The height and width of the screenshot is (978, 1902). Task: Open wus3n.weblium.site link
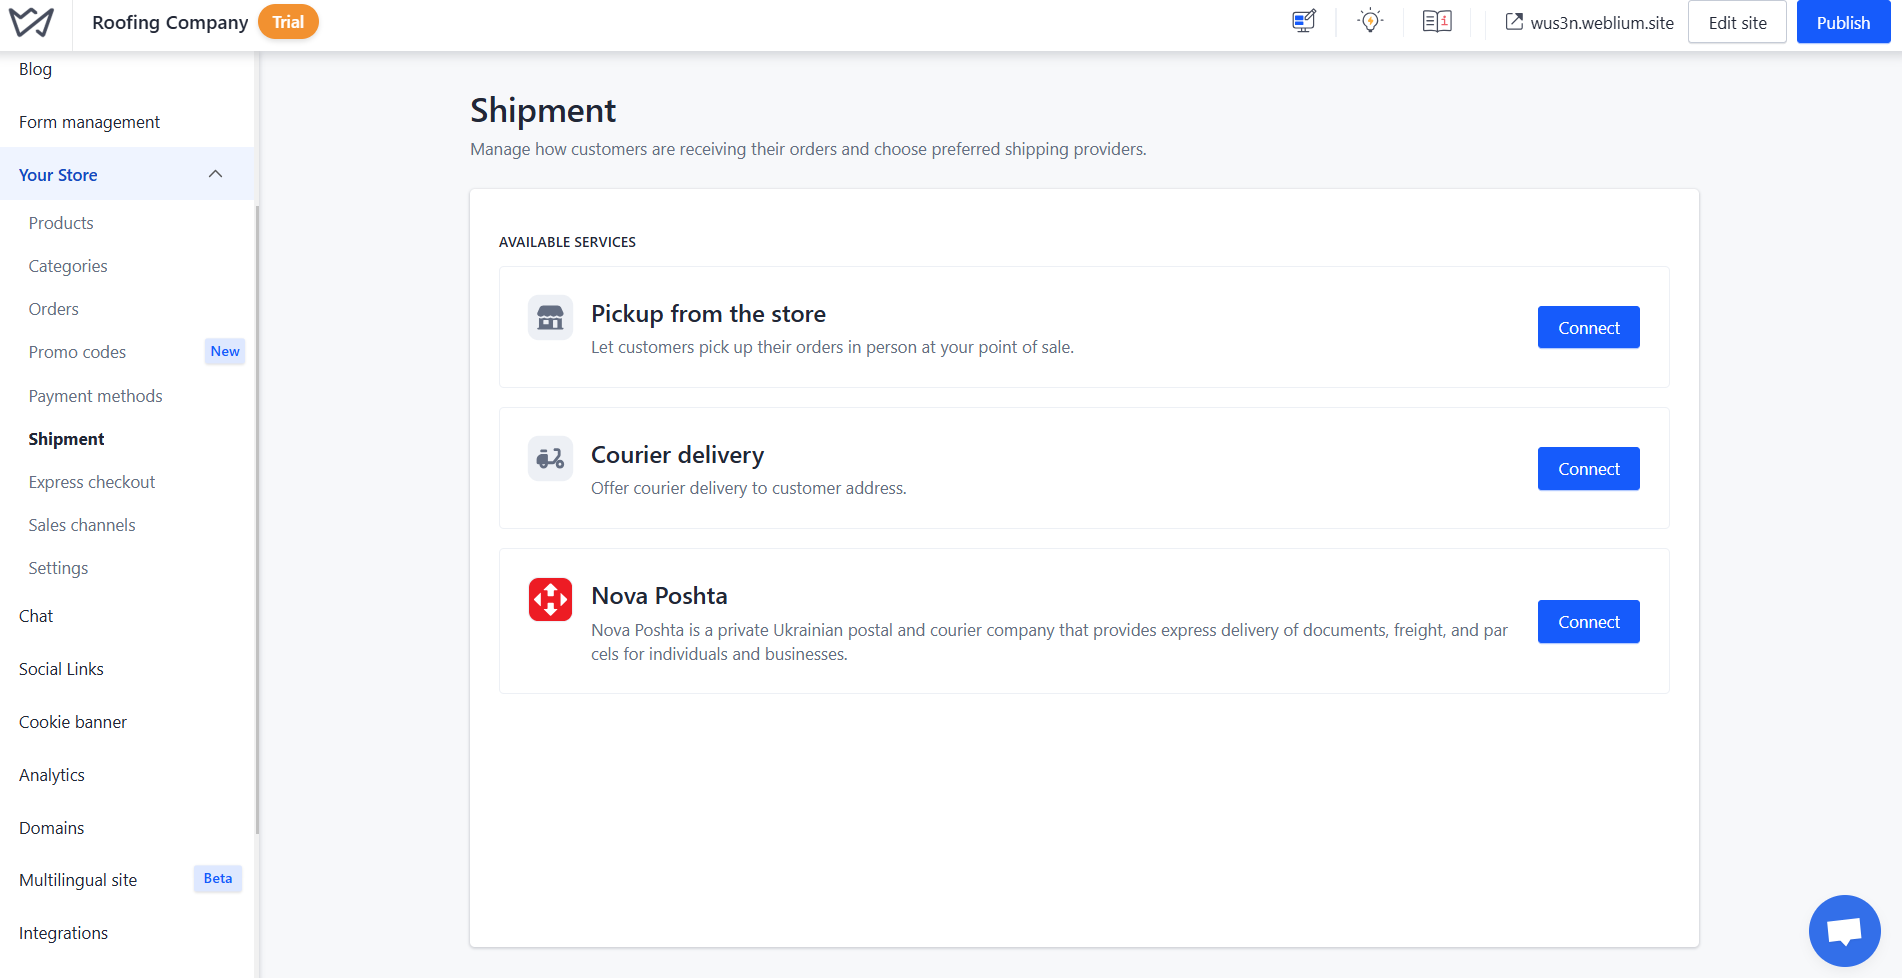[1590, 23]
